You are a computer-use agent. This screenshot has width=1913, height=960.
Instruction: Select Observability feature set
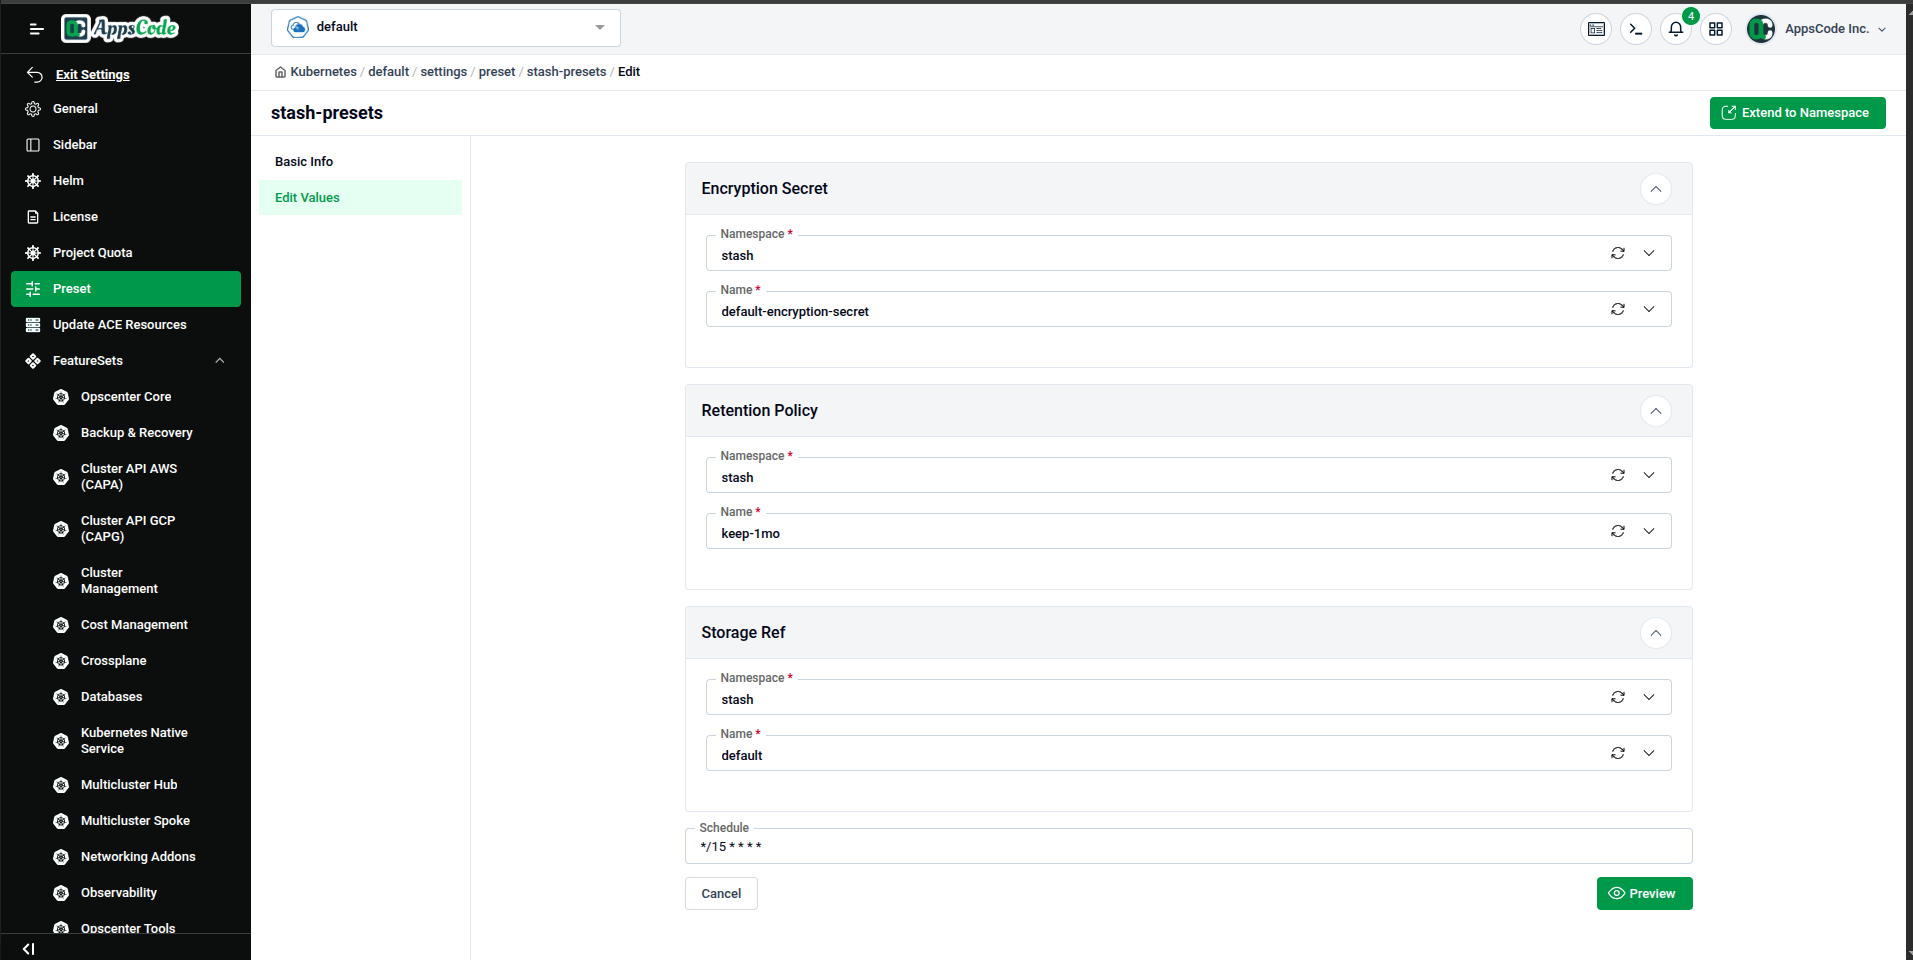[x=118, y=892]
